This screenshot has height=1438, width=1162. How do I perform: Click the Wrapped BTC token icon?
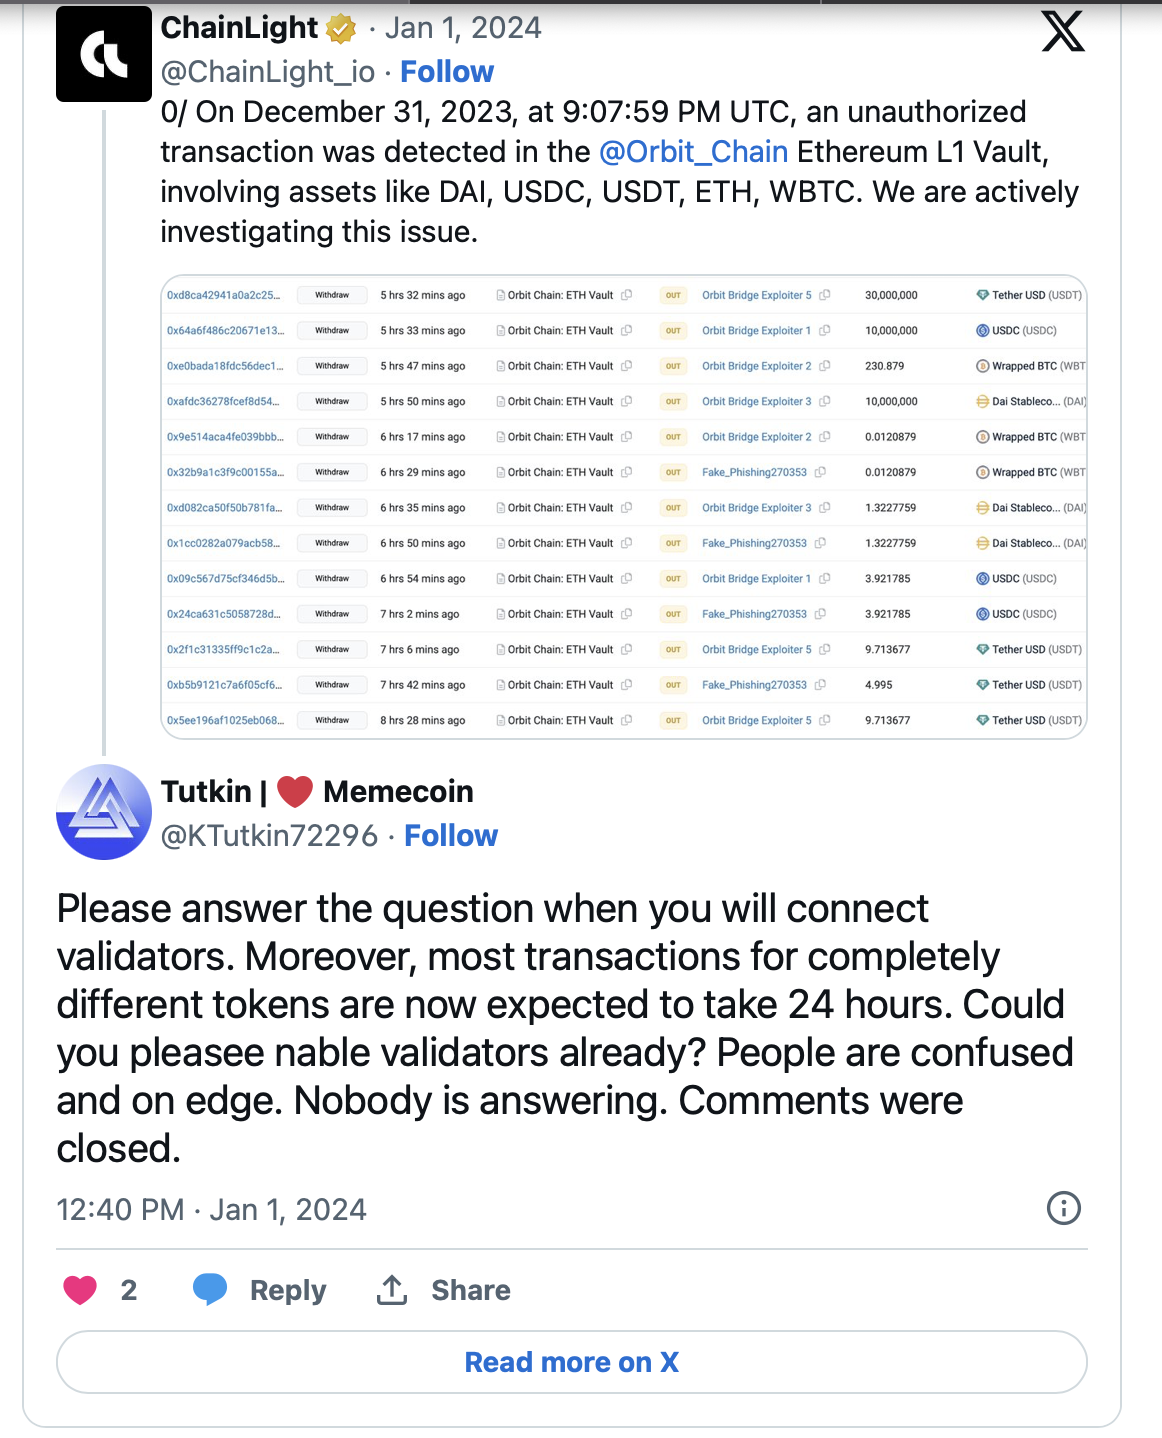click(983, 365)
